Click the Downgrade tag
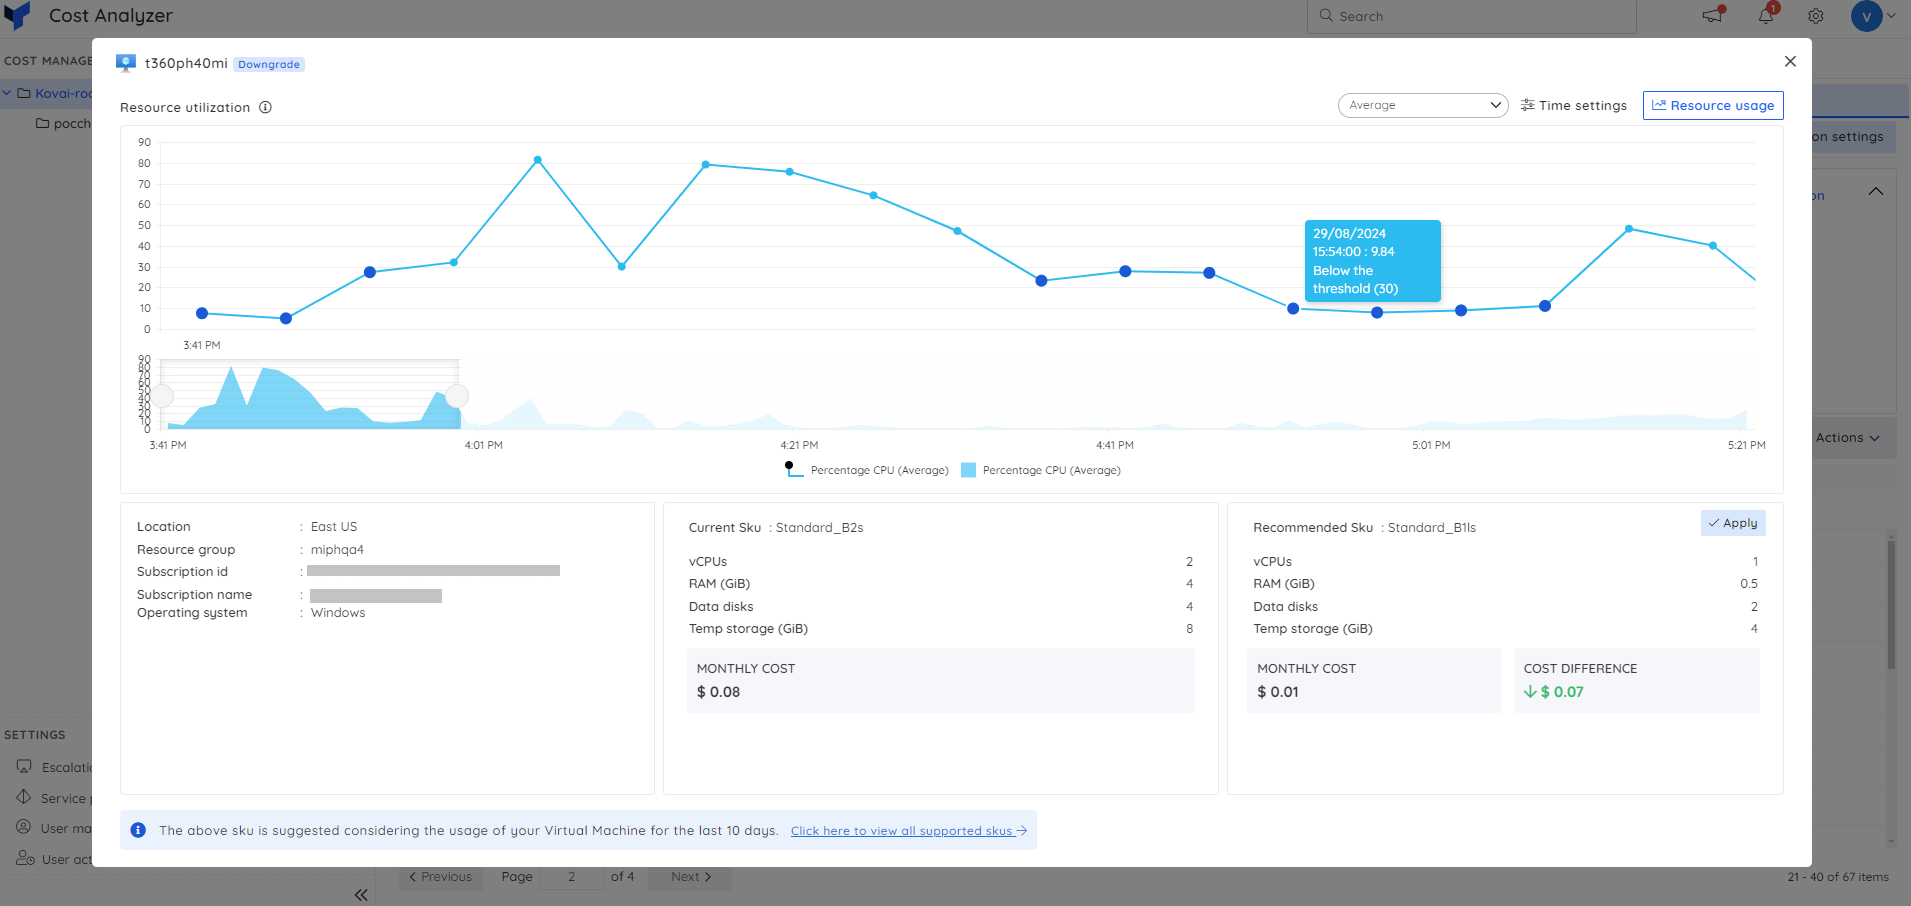The image size is (1911, 906). coord(269,64)
